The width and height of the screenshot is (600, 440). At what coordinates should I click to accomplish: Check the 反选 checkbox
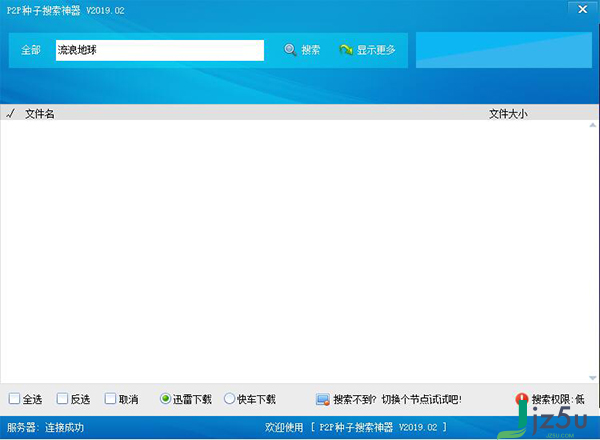[x=62, y=399]
